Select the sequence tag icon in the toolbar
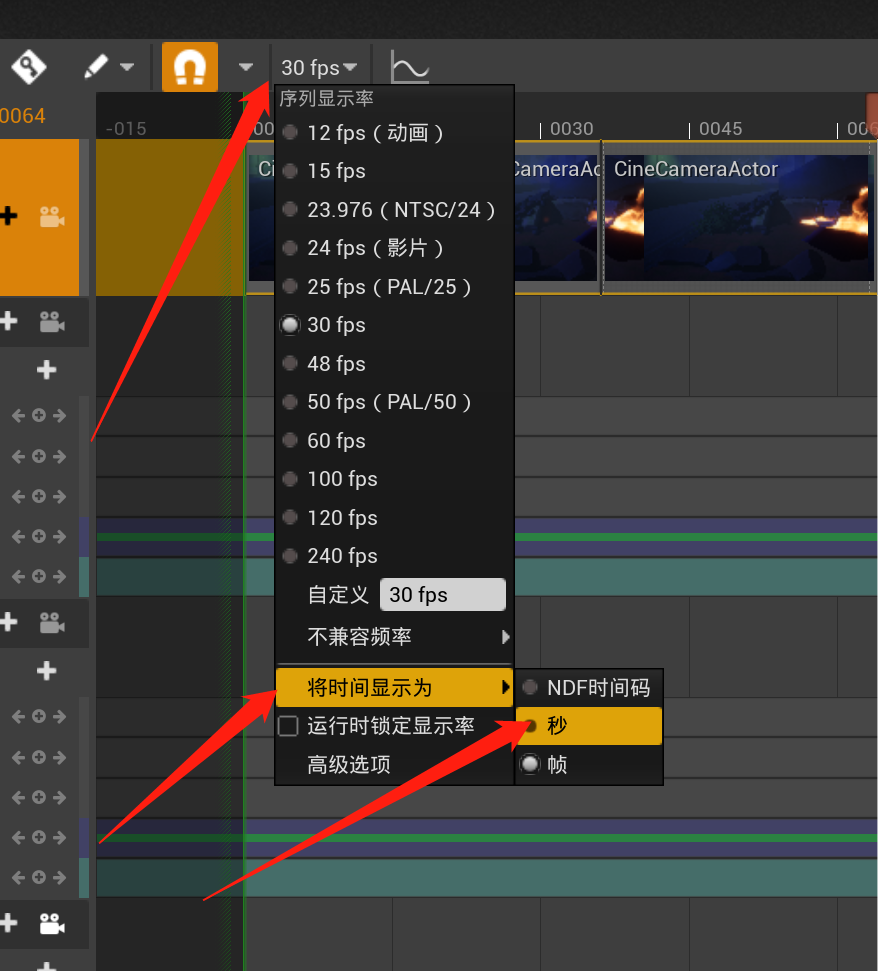This screenshot has height=971, width=878. pyautogui.click(x=27, y=66)
